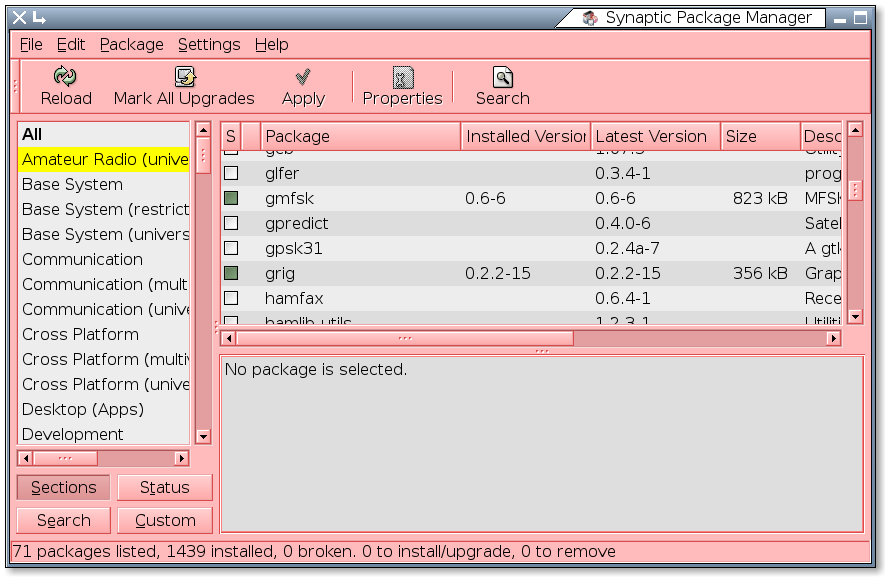Sort by the Size column header

[760, 136]
